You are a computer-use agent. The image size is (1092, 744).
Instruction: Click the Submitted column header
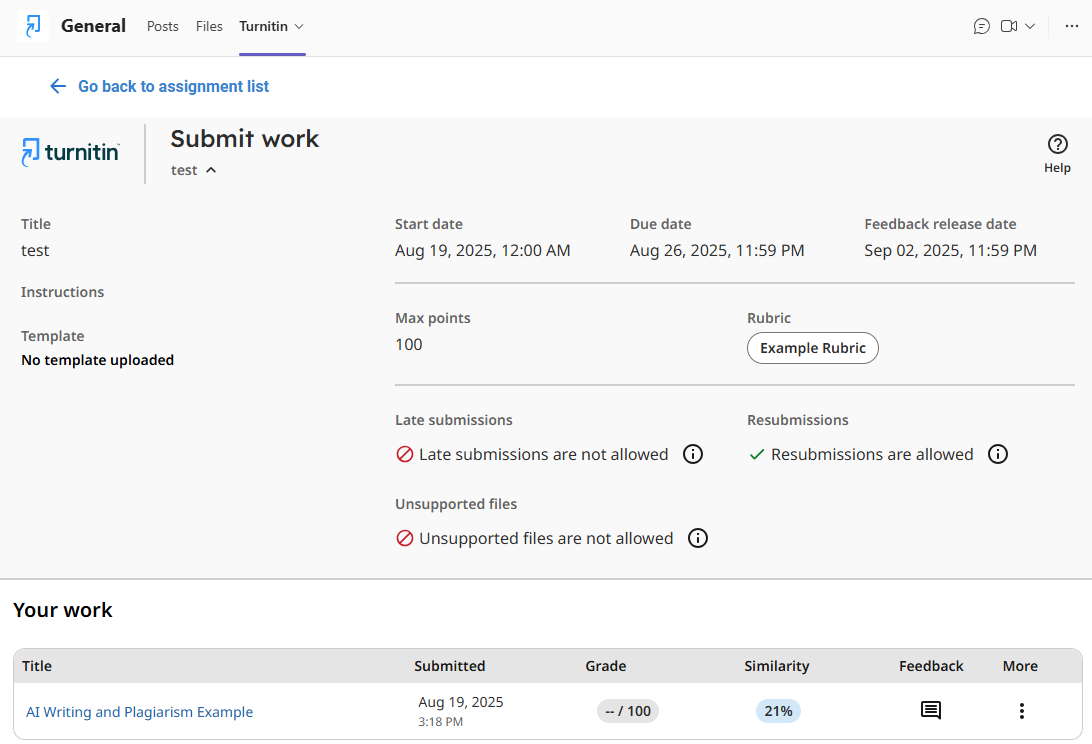(449, 666)
